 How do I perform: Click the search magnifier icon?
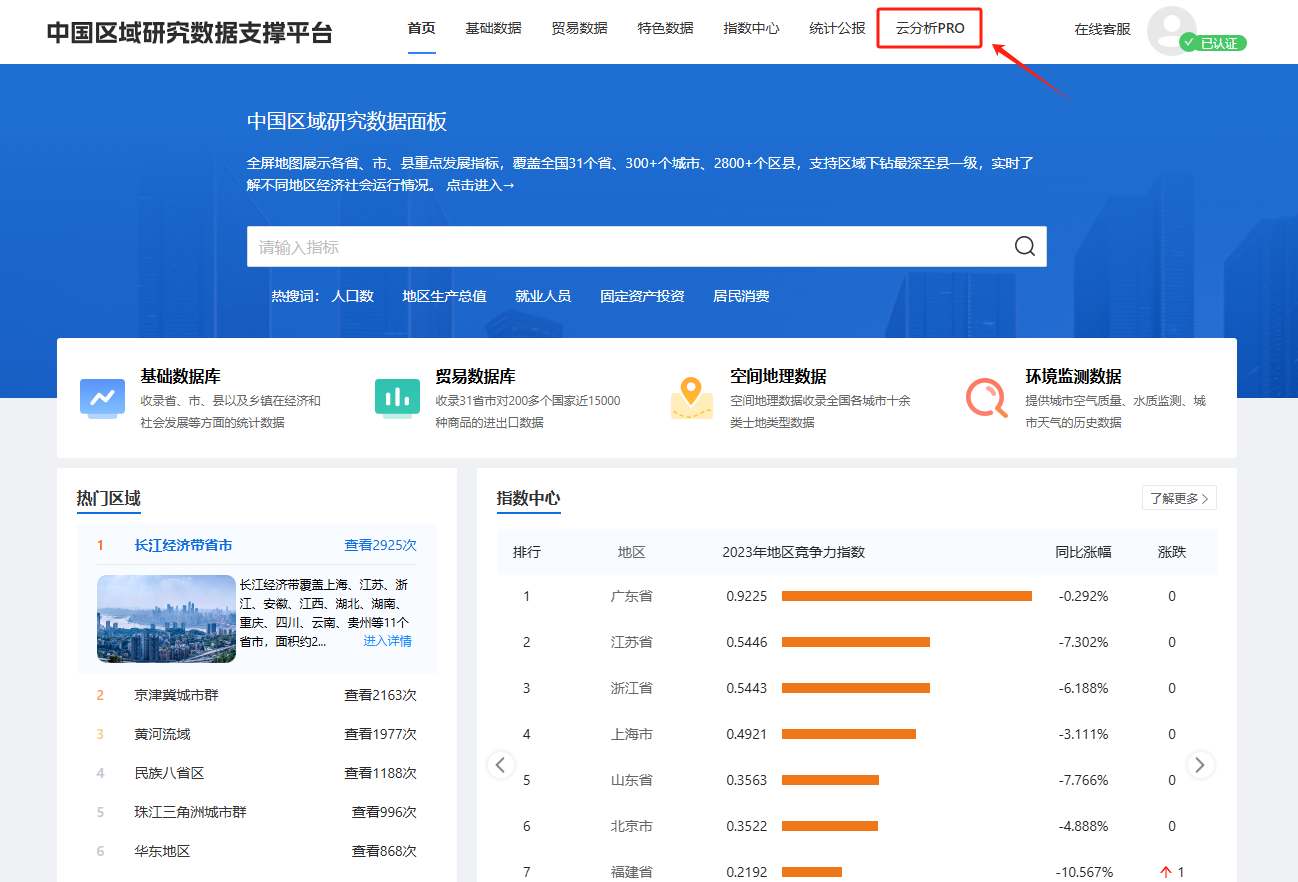pyautogui.click(x=1025, y=247)
